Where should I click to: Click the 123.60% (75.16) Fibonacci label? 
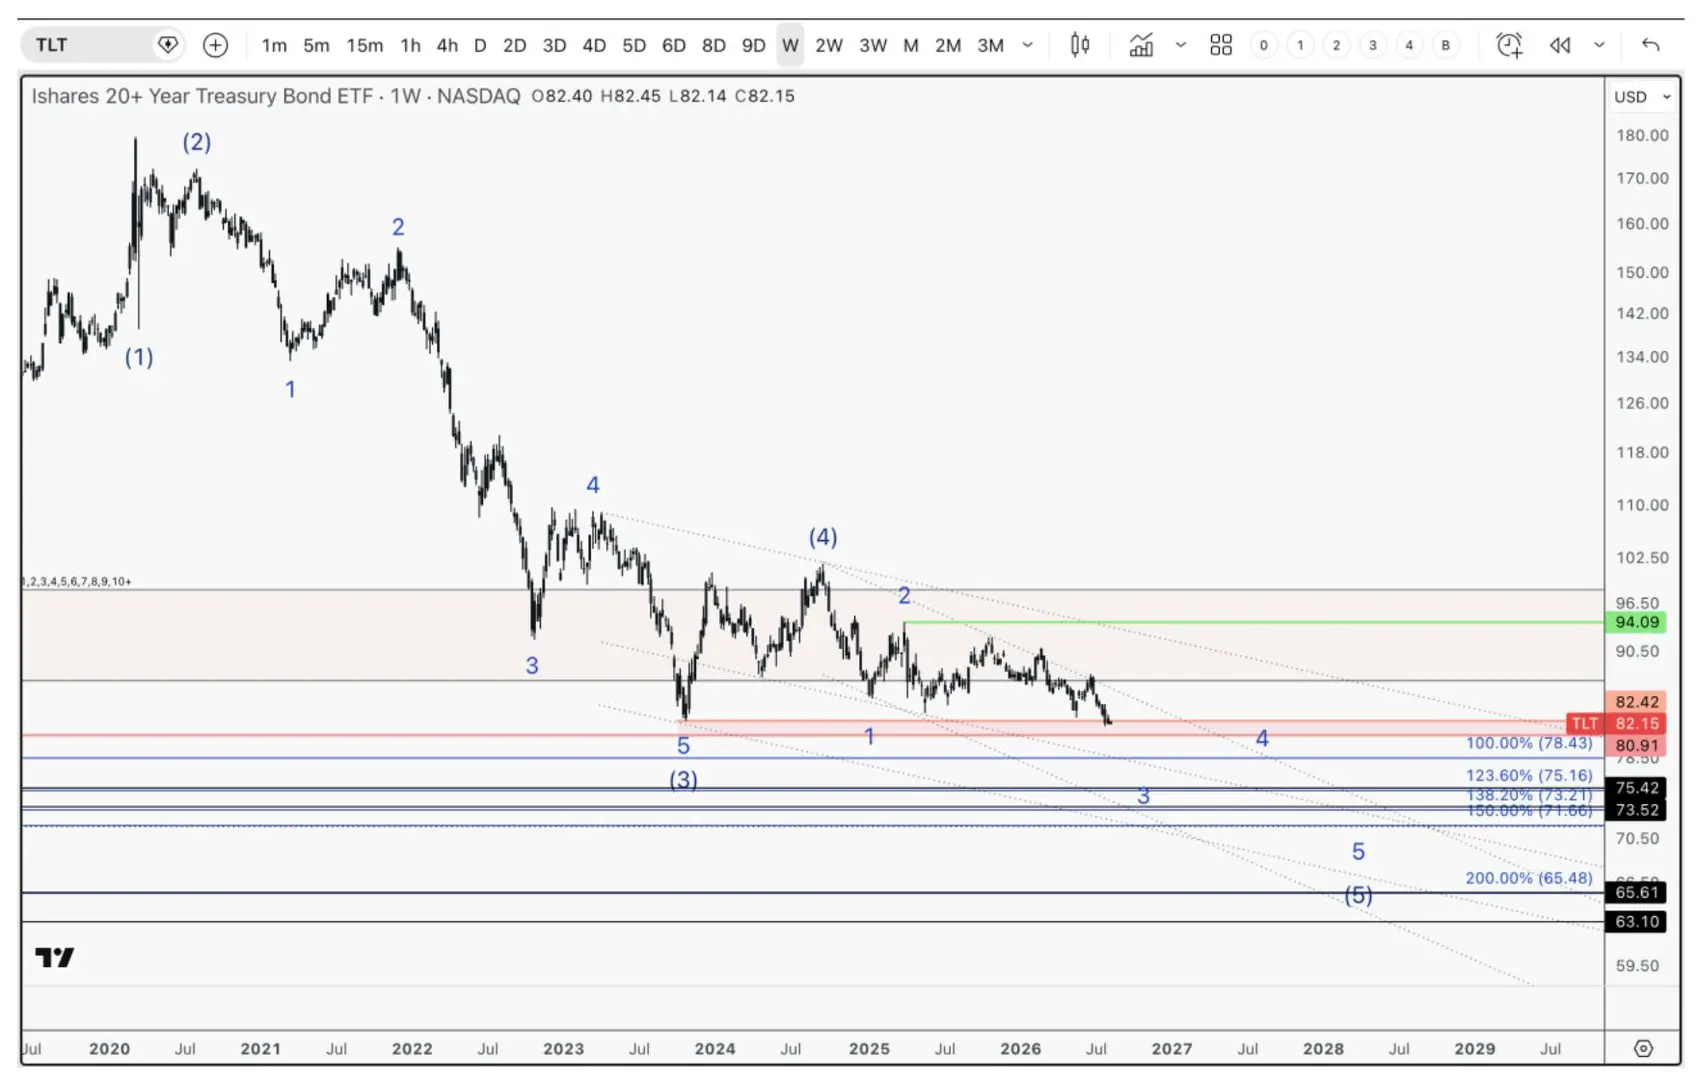(1529, 775)
